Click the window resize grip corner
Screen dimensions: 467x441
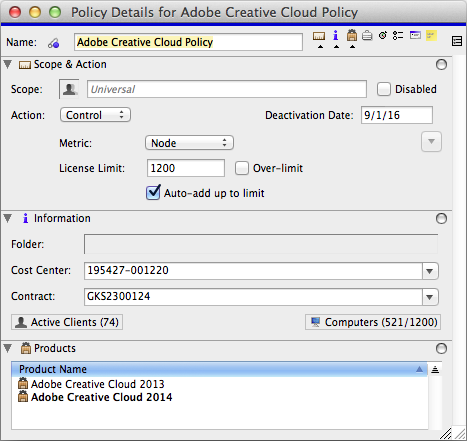pyautogui.click(x=459, y=433)
